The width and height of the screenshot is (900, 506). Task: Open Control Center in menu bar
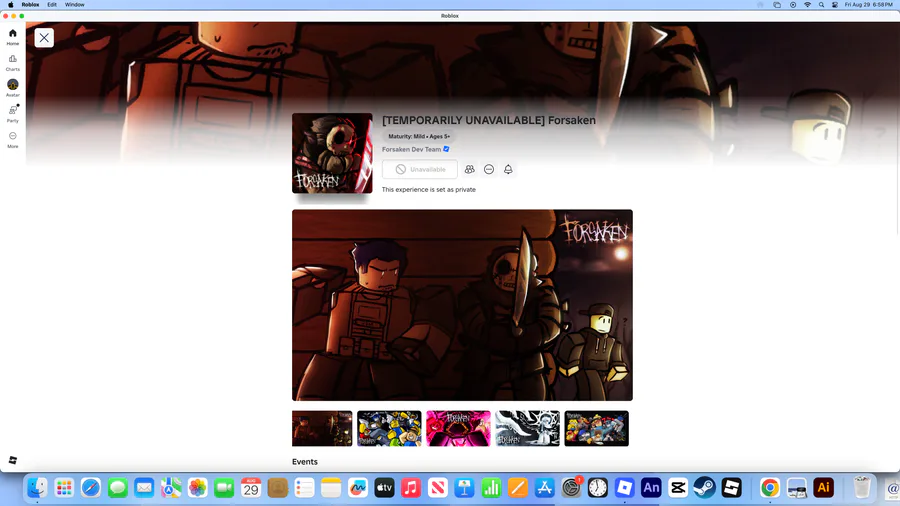[x=835, y=5]
